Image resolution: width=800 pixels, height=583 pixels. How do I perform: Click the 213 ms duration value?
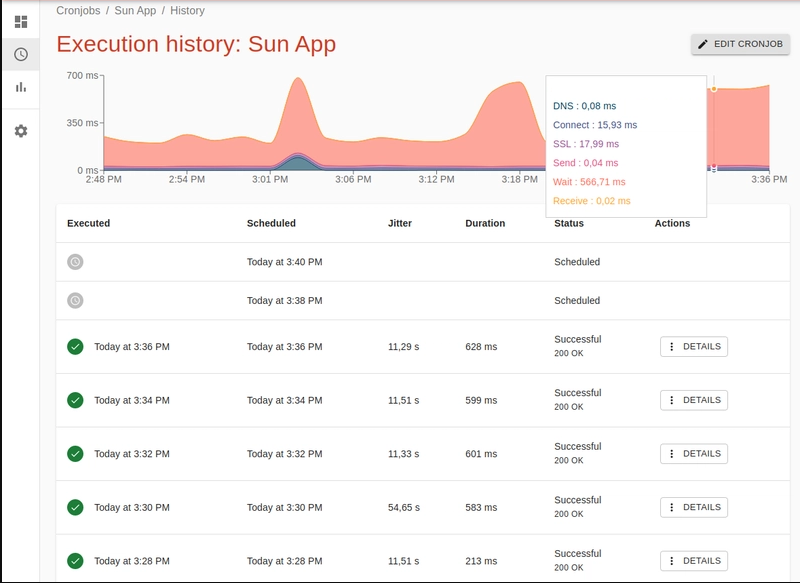click(481, 561)
